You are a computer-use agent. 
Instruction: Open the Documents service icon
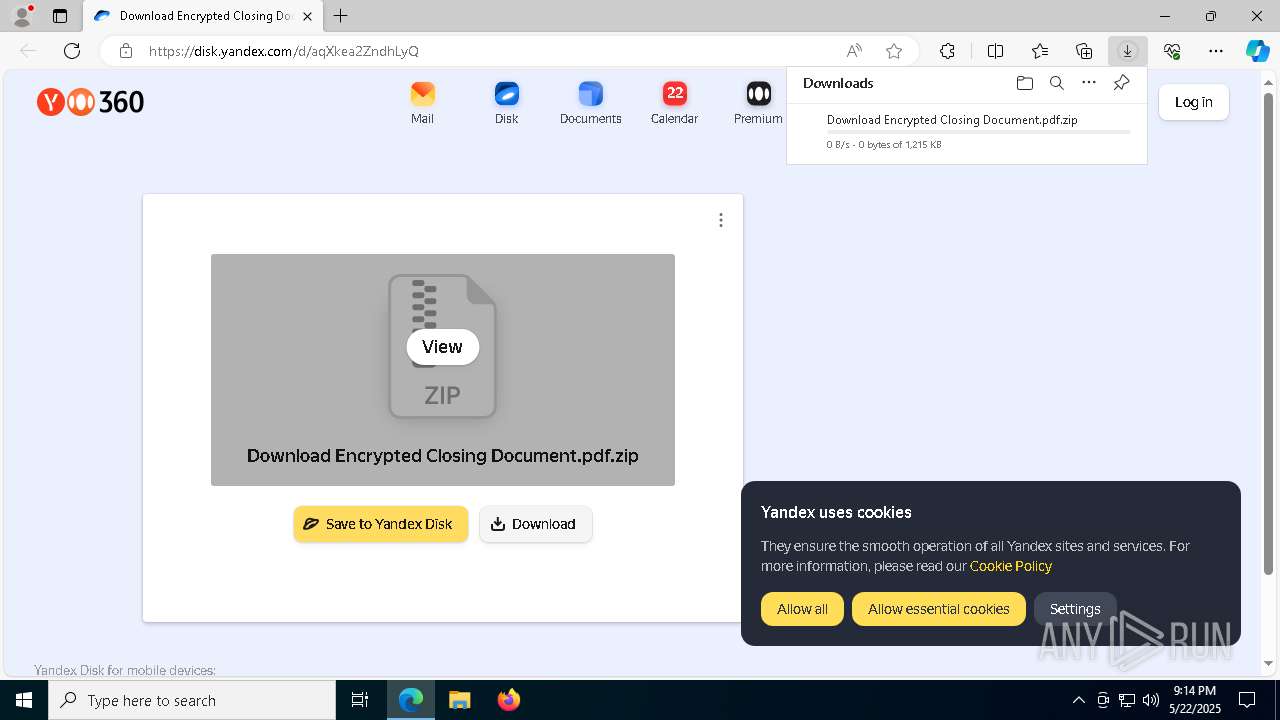pos(590,103)
